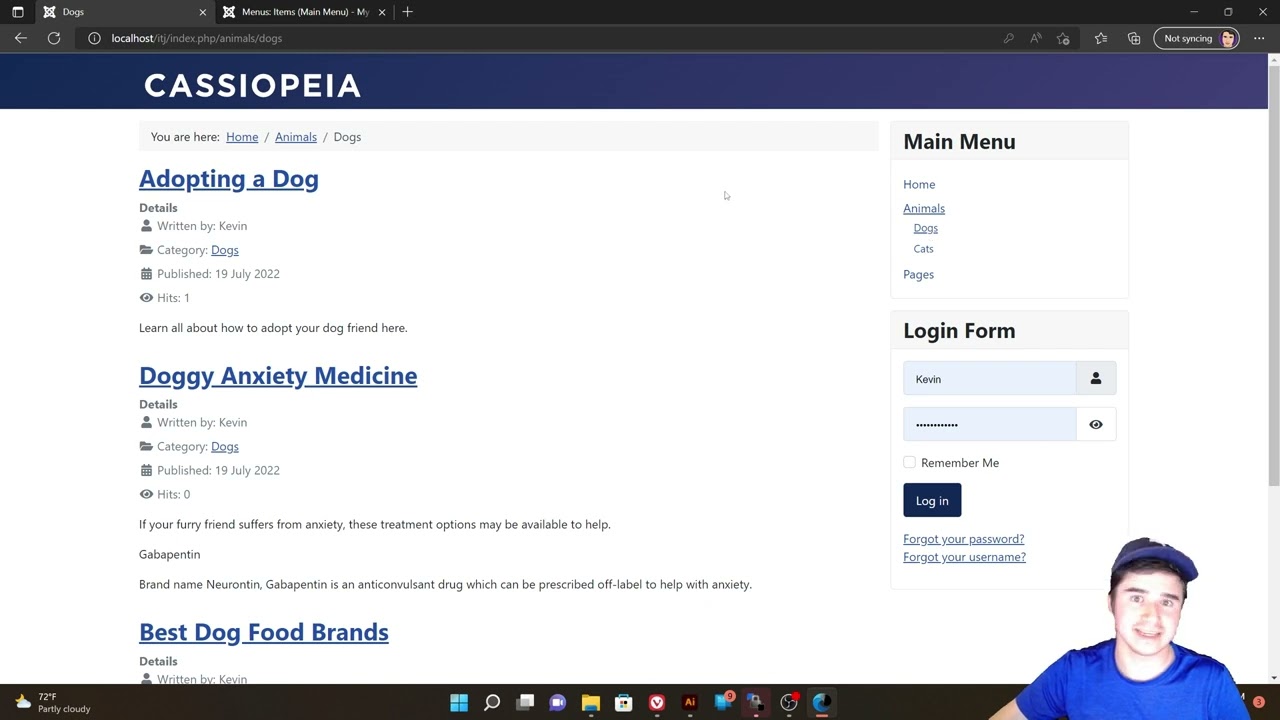Select Cats submenu item in Main Menu
The width and height of the screenshot is (1280, 720).
923,249
